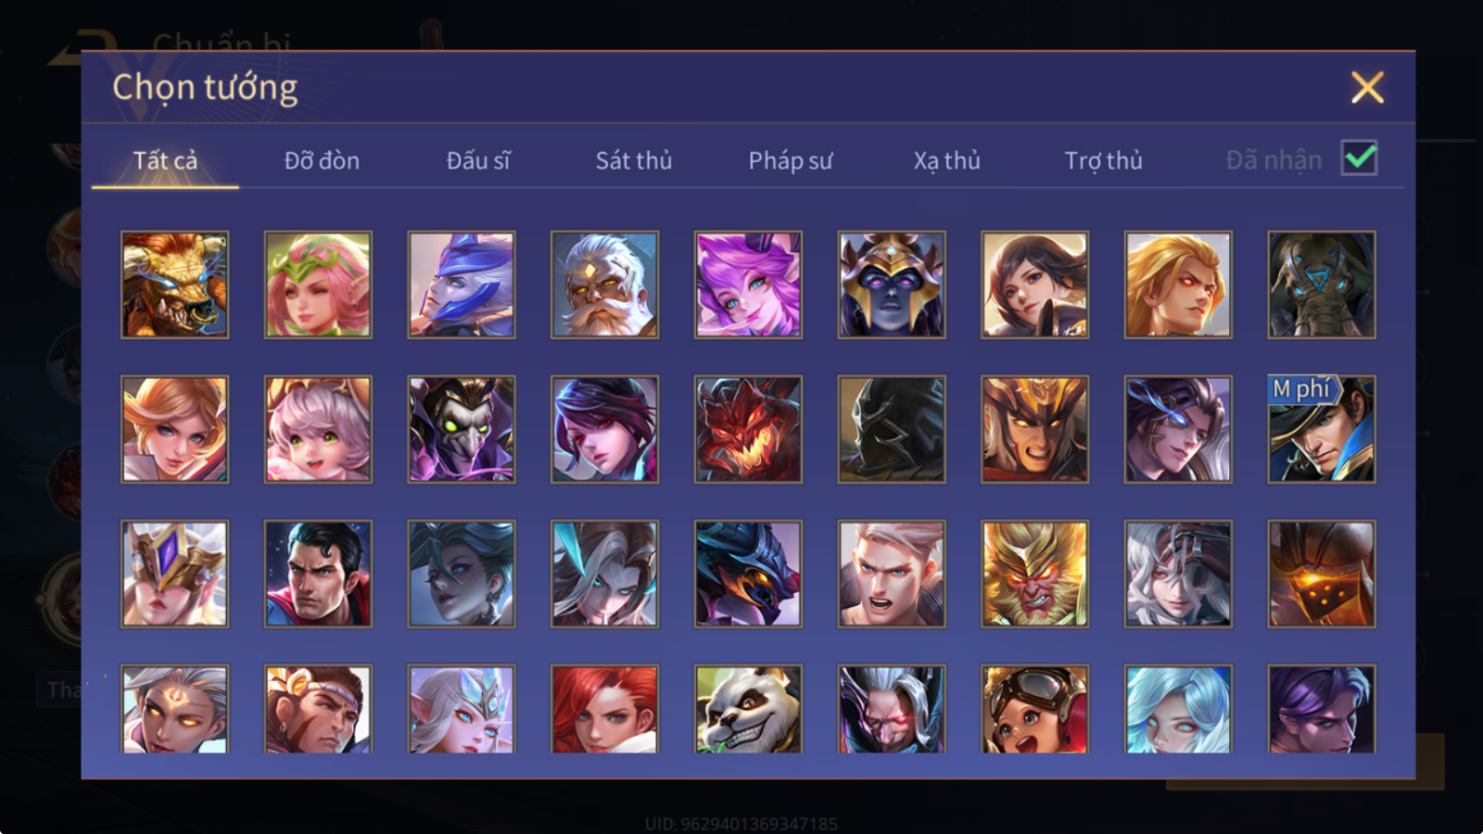Viewport: 1483px width, 834px height.
Task: Show the Xạ thủ heroes tab
Action: pos(947,160)
